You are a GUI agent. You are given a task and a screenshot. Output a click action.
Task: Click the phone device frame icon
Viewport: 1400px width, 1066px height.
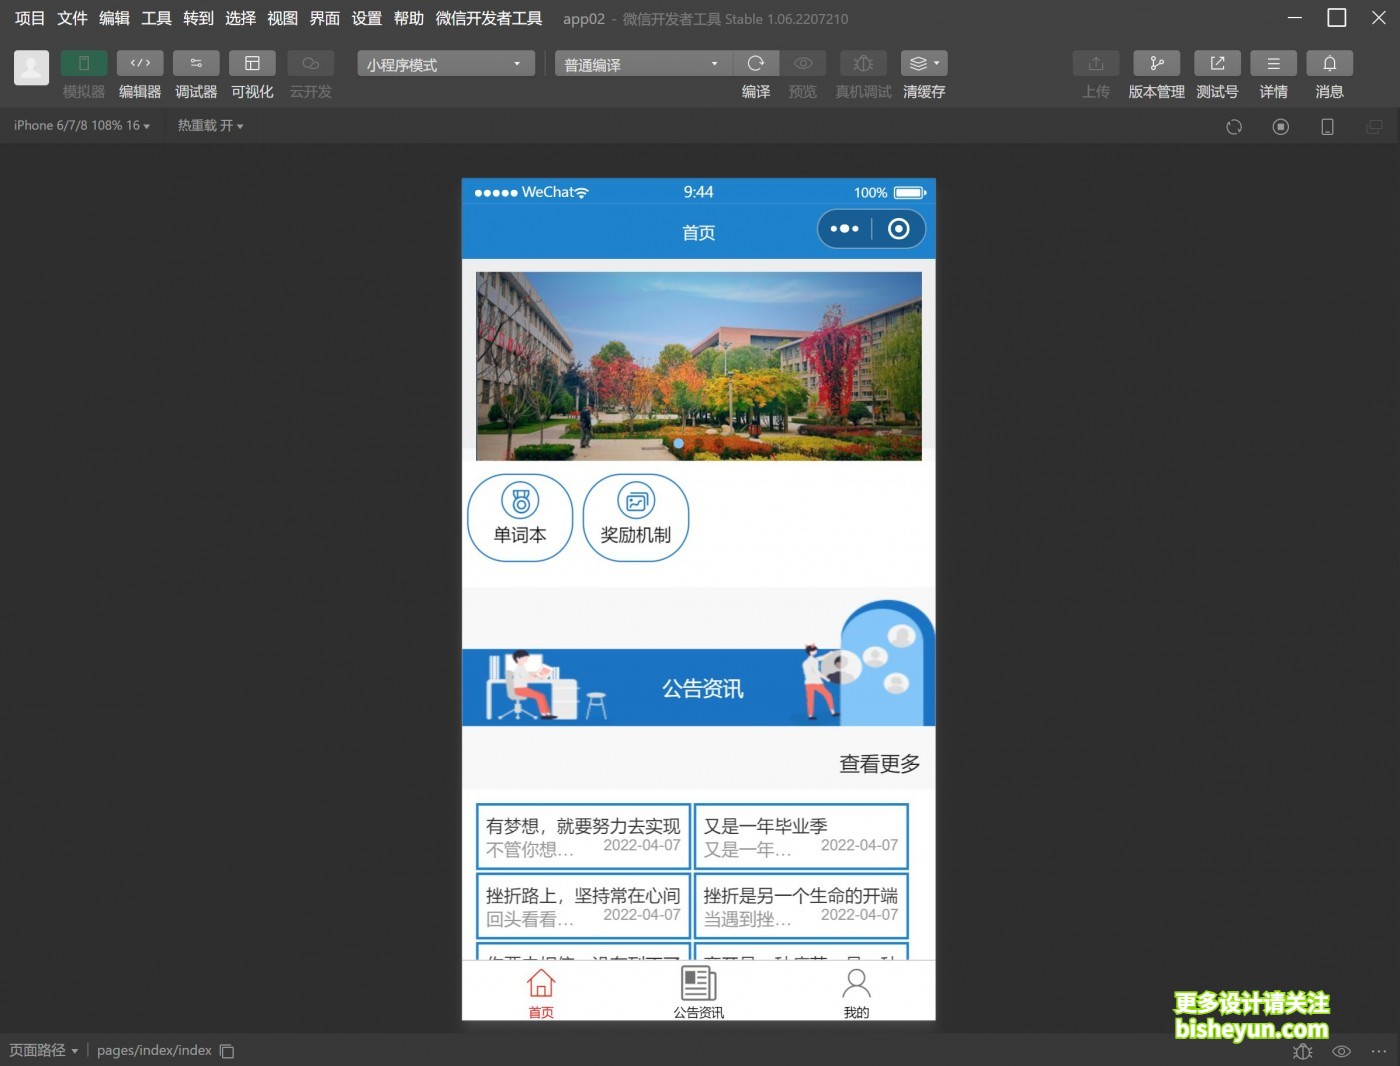pyautogui.click(x=1327, y=127)
